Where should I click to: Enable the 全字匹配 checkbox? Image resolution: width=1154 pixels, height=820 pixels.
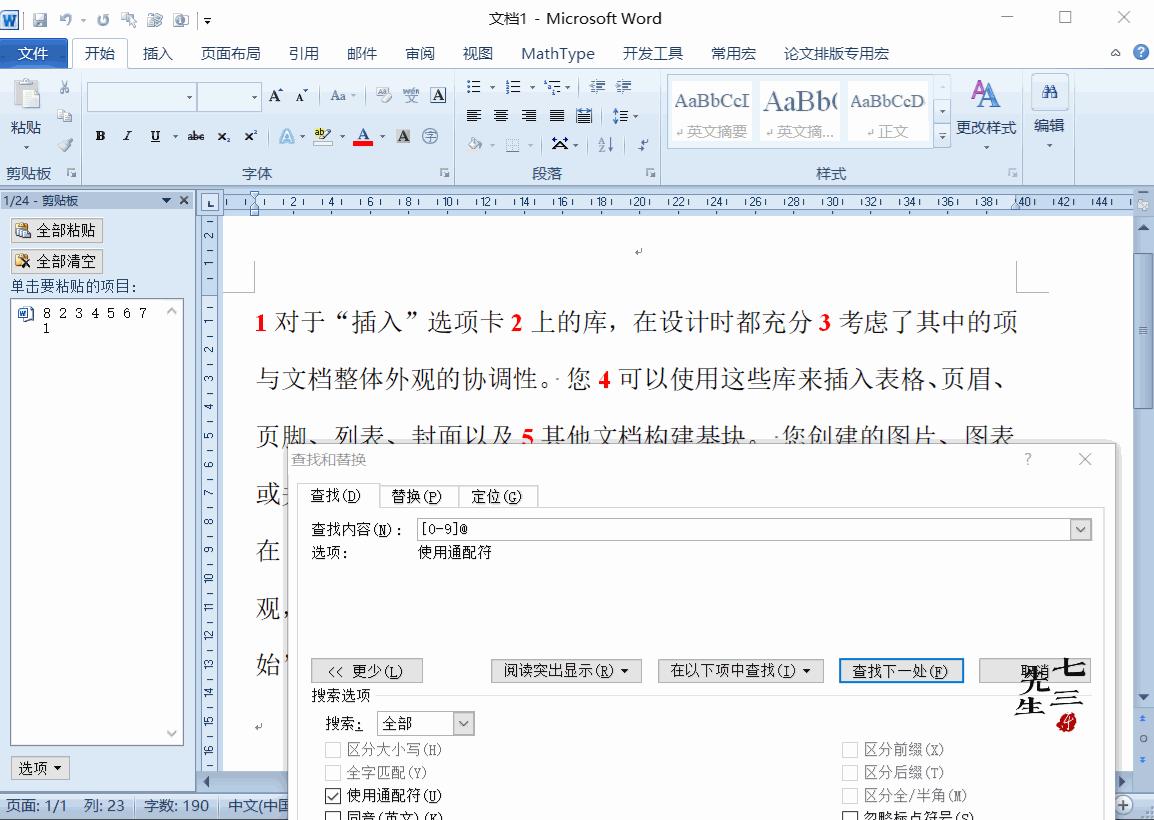tap(331, 773)
